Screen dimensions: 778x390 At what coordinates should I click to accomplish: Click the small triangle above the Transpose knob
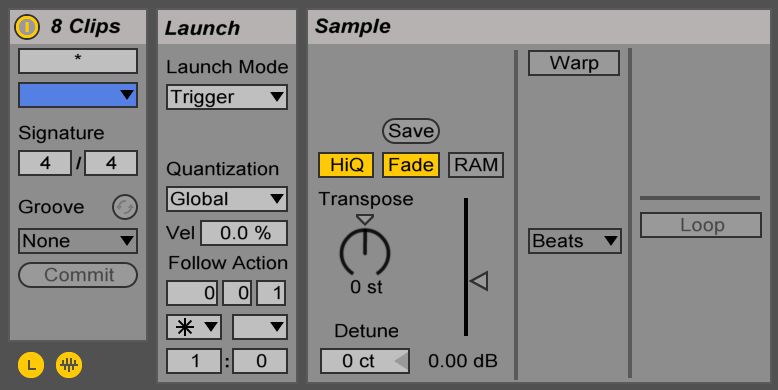coord(365,219)
